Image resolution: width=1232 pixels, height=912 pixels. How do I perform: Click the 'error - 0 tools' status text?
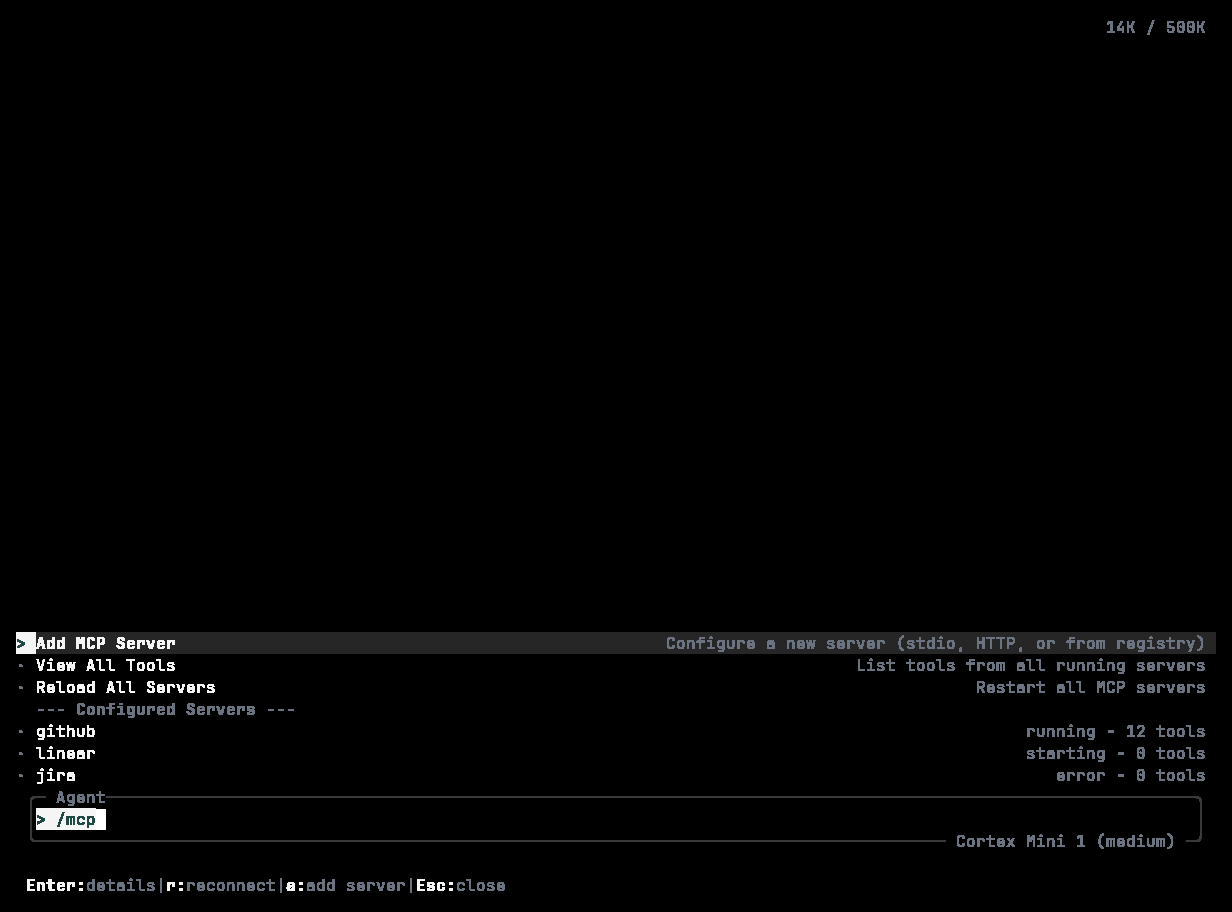1131,775
